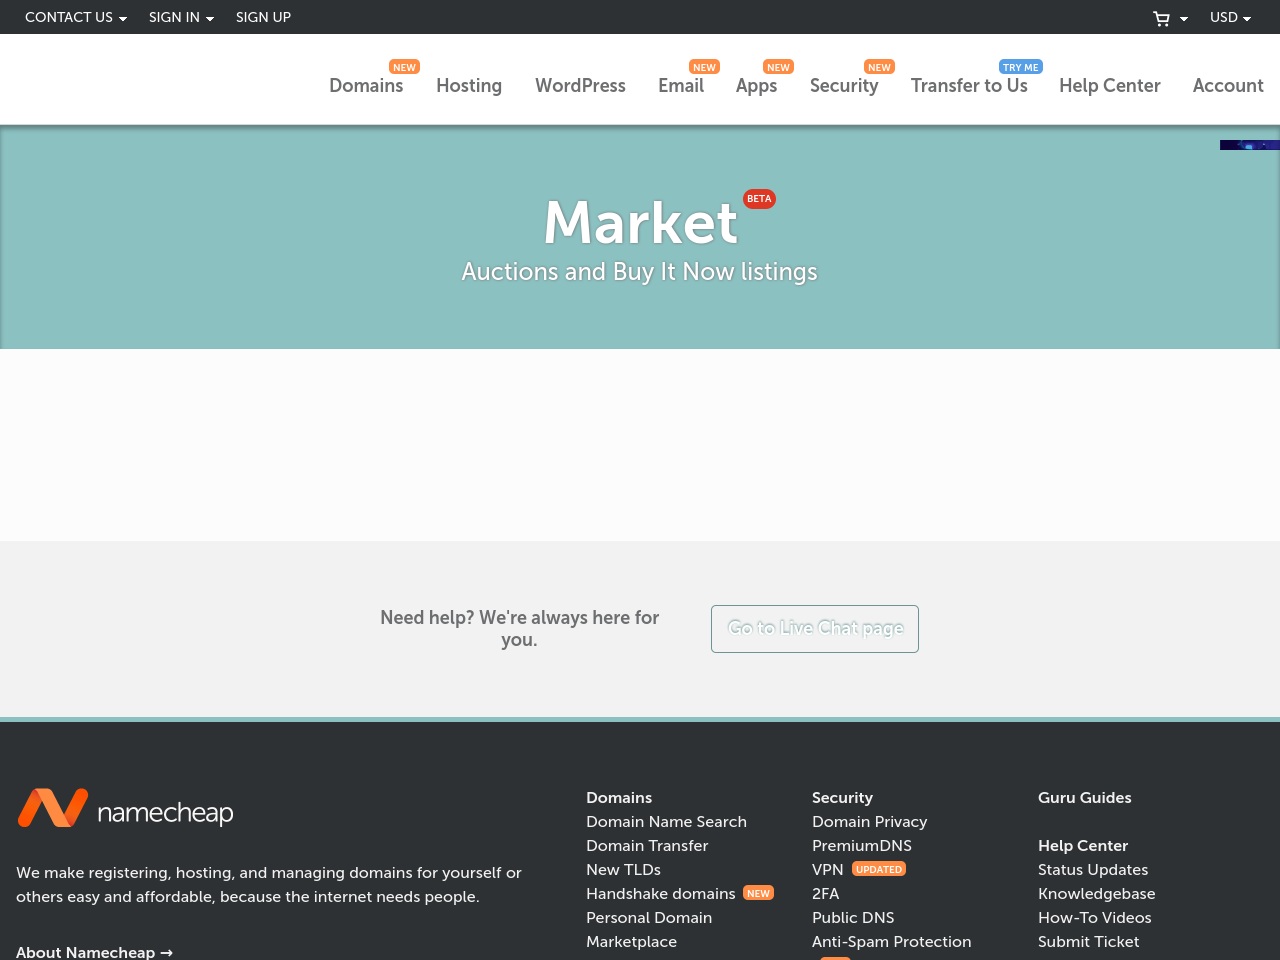The width and height of the screenshot is (1280, 960).
Task: Click the 'Need help? We're always here' text
Action: [x=519, y=629]
